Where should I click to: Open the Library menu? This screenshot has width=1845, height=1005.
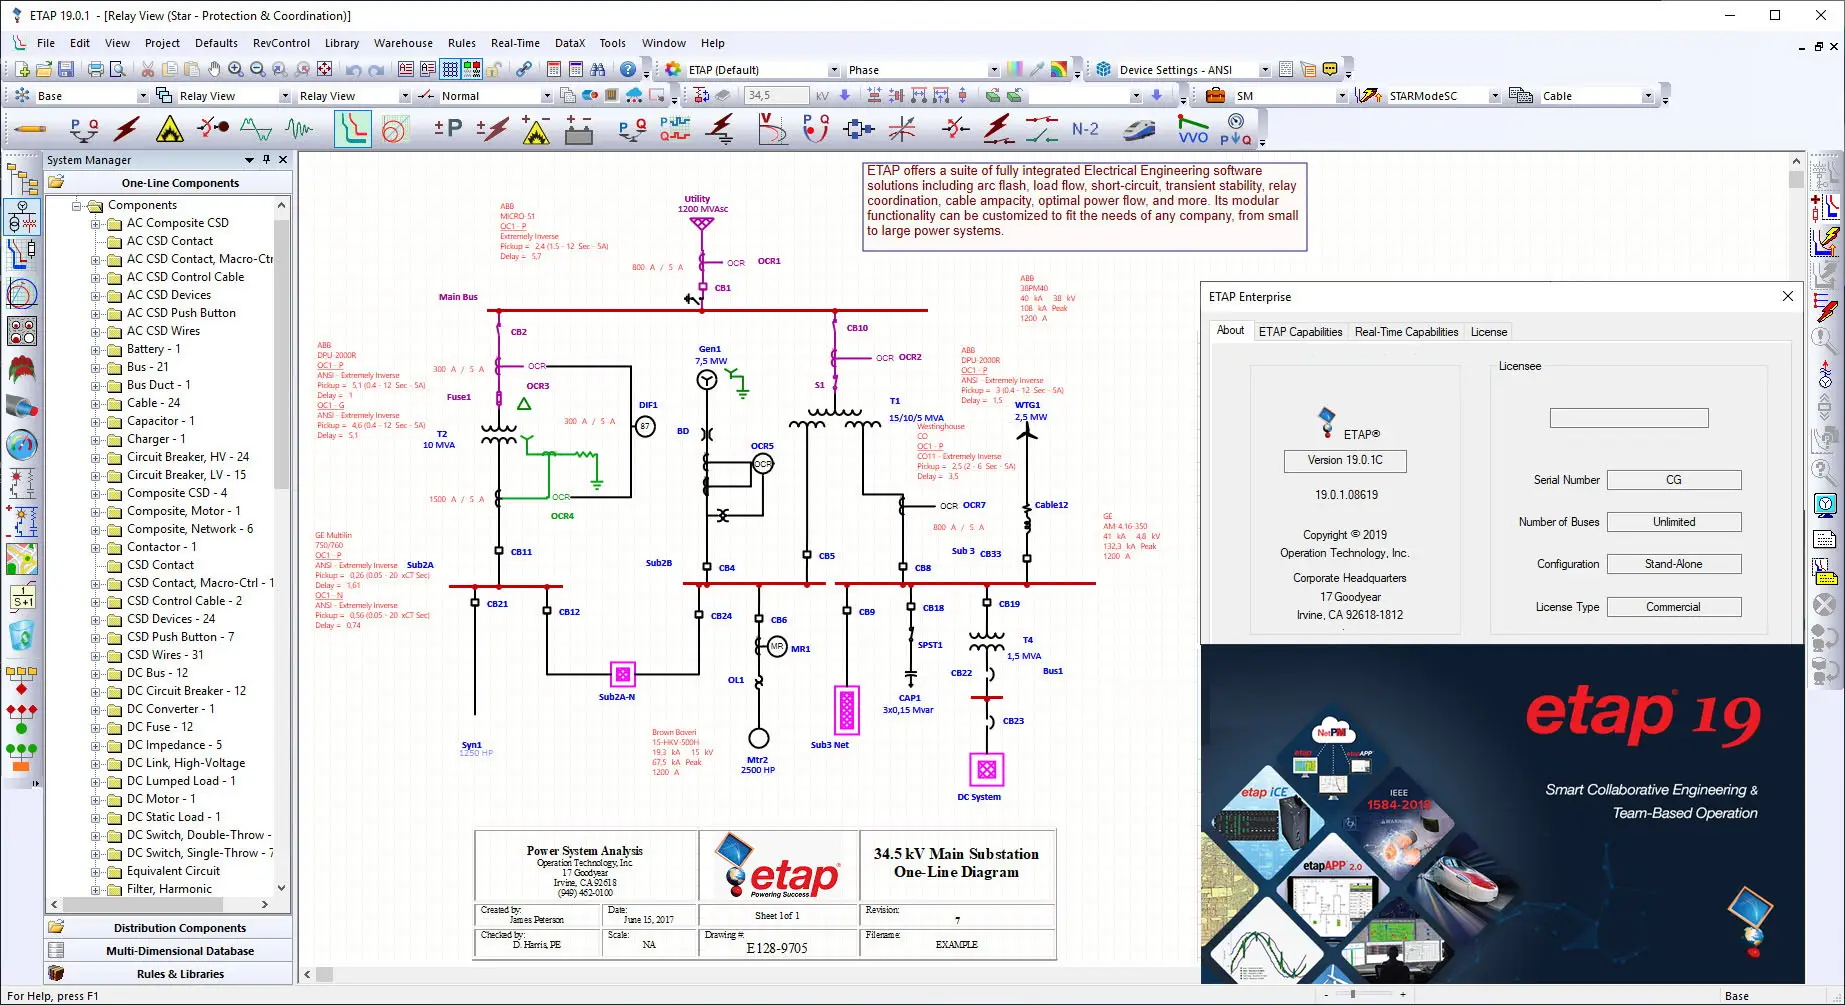(342, 43)
